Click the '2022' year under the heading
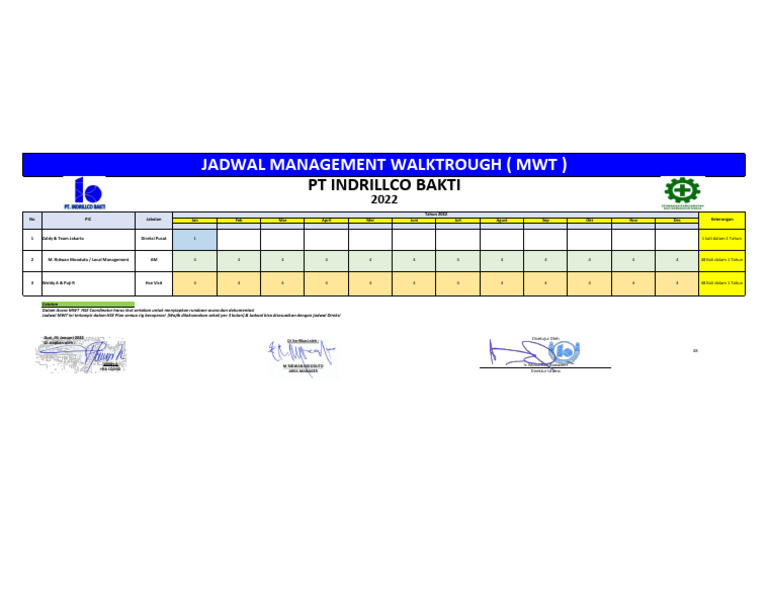 (384, 200)
